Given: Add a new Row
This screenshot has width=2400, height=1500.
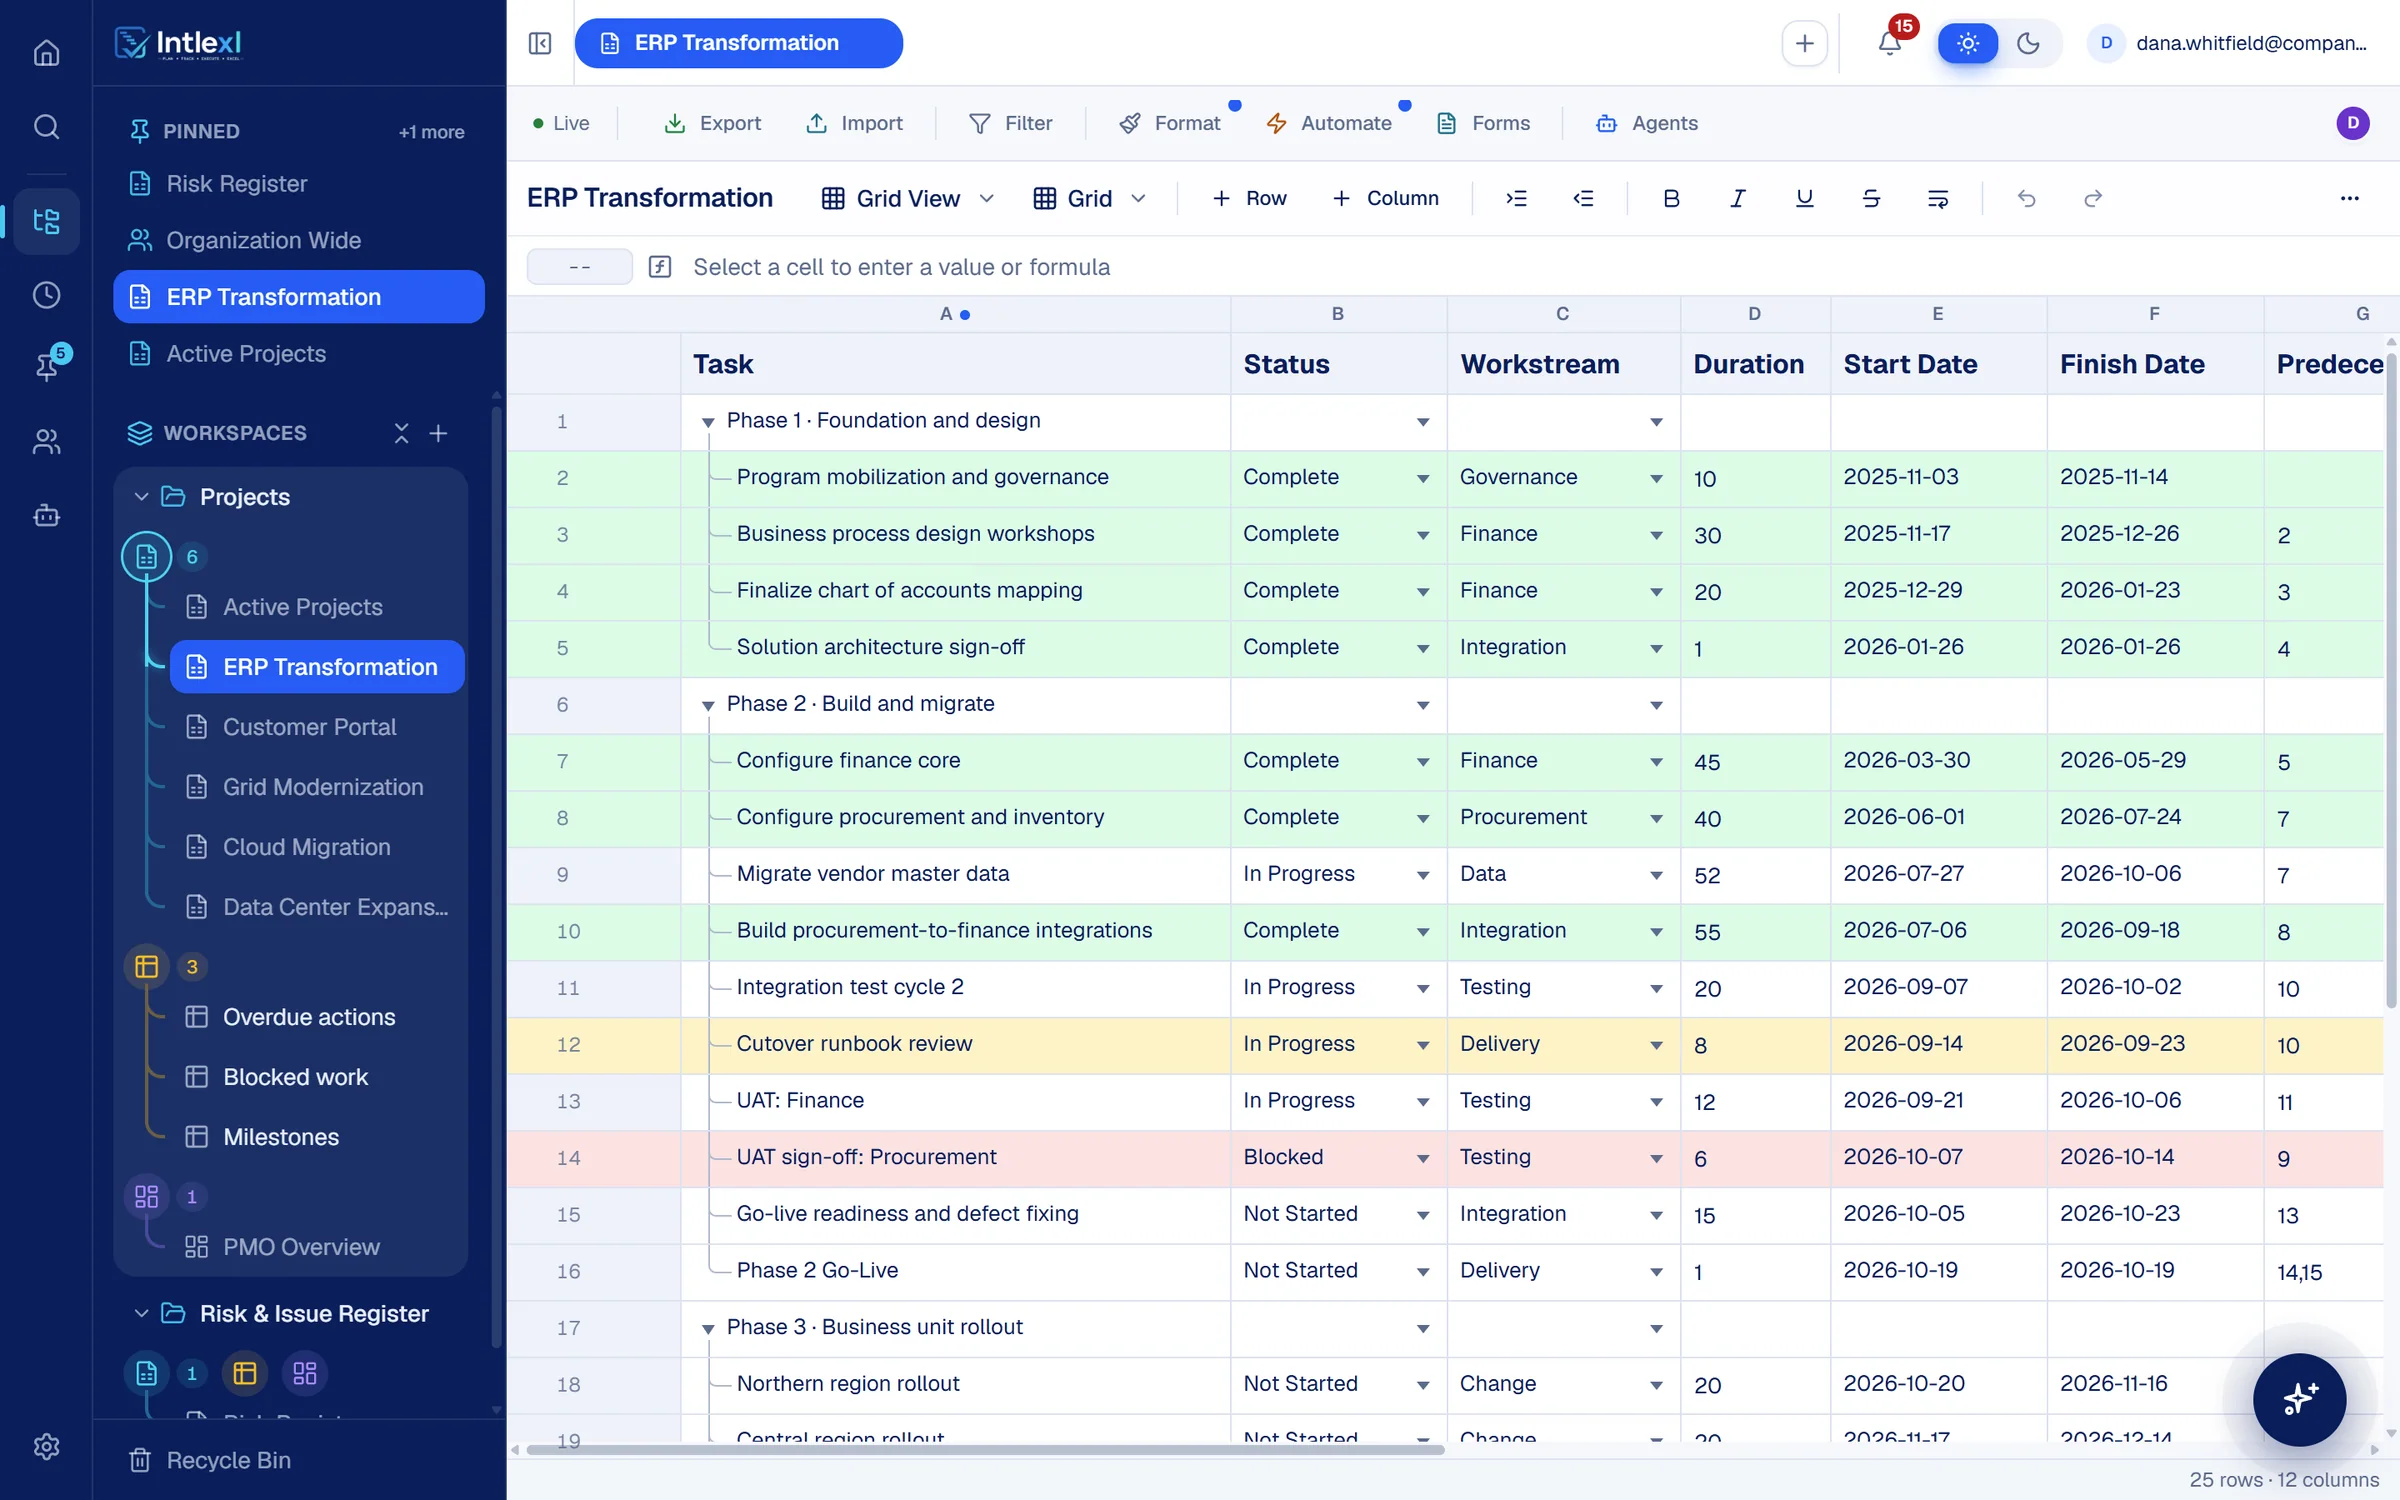Looking at the screenshot, I should [x=1249, y=198].
